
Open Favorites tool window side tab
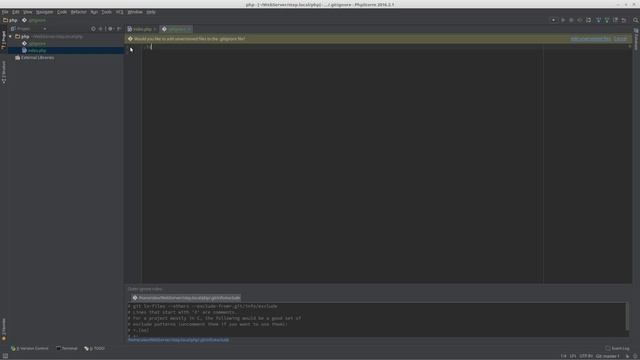tap(4, 329)
